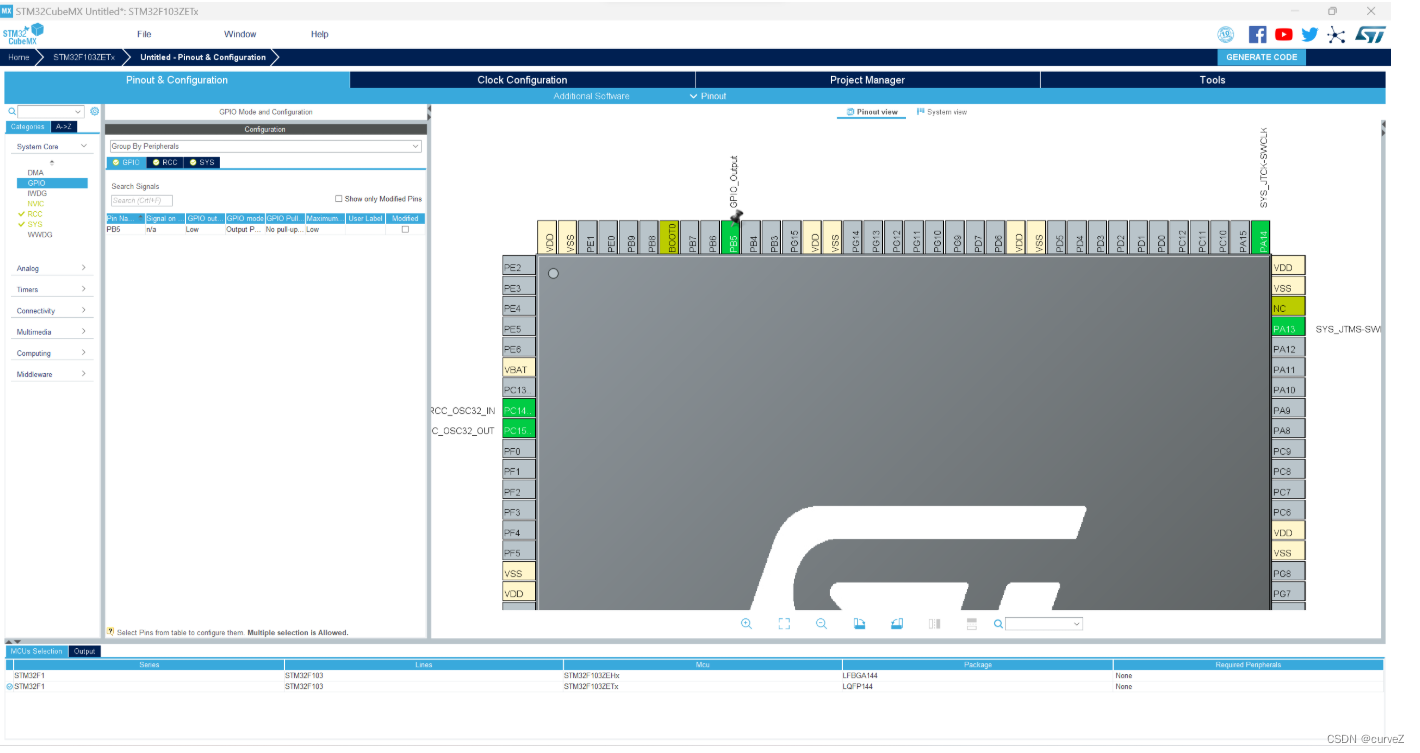Image resolution: width=1420 pixels, height=753 pixels.
Task: Open the Output tab at the bottom
Action: [85, 651]
